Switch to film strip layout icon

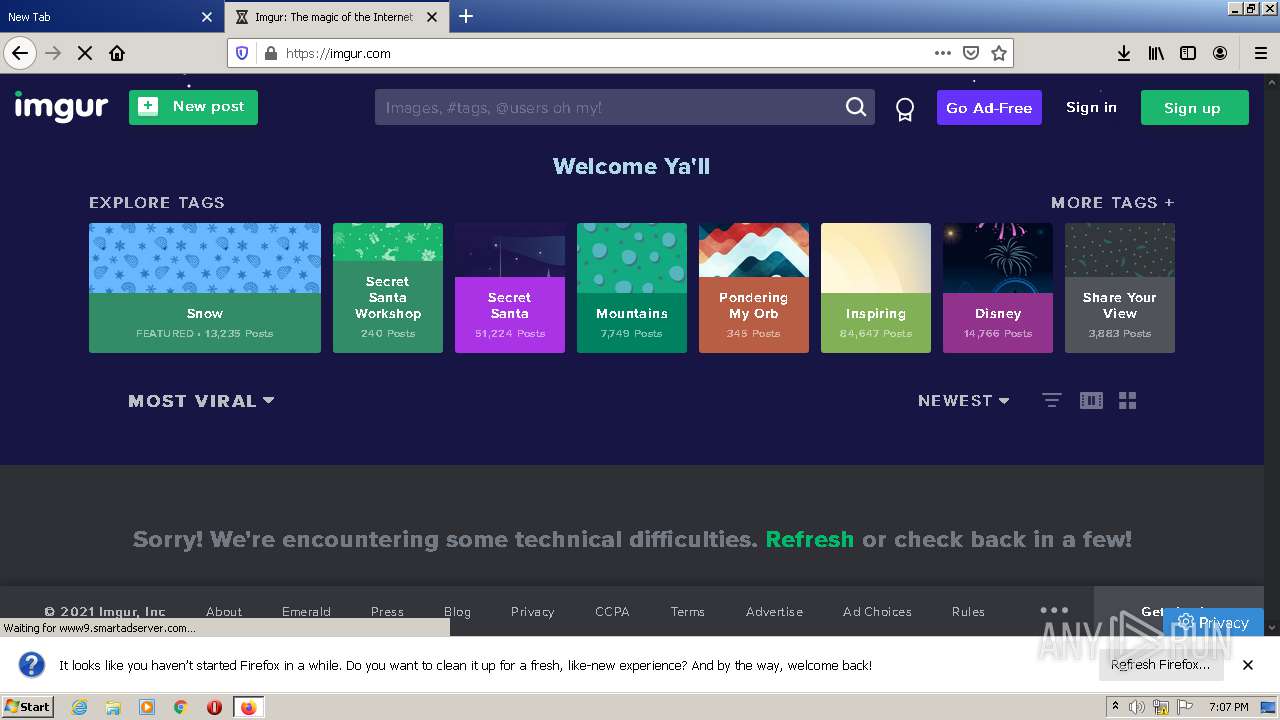[1091, 400]
